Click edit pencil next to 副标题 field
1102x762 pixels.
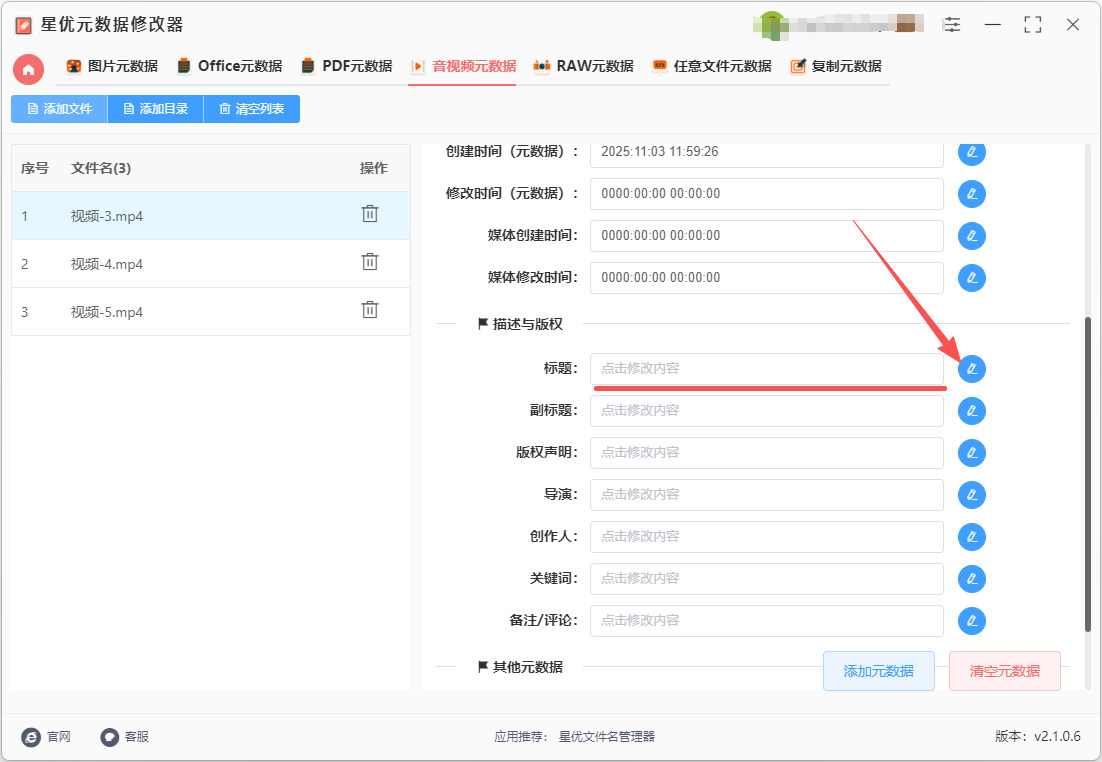pos(972,411)
